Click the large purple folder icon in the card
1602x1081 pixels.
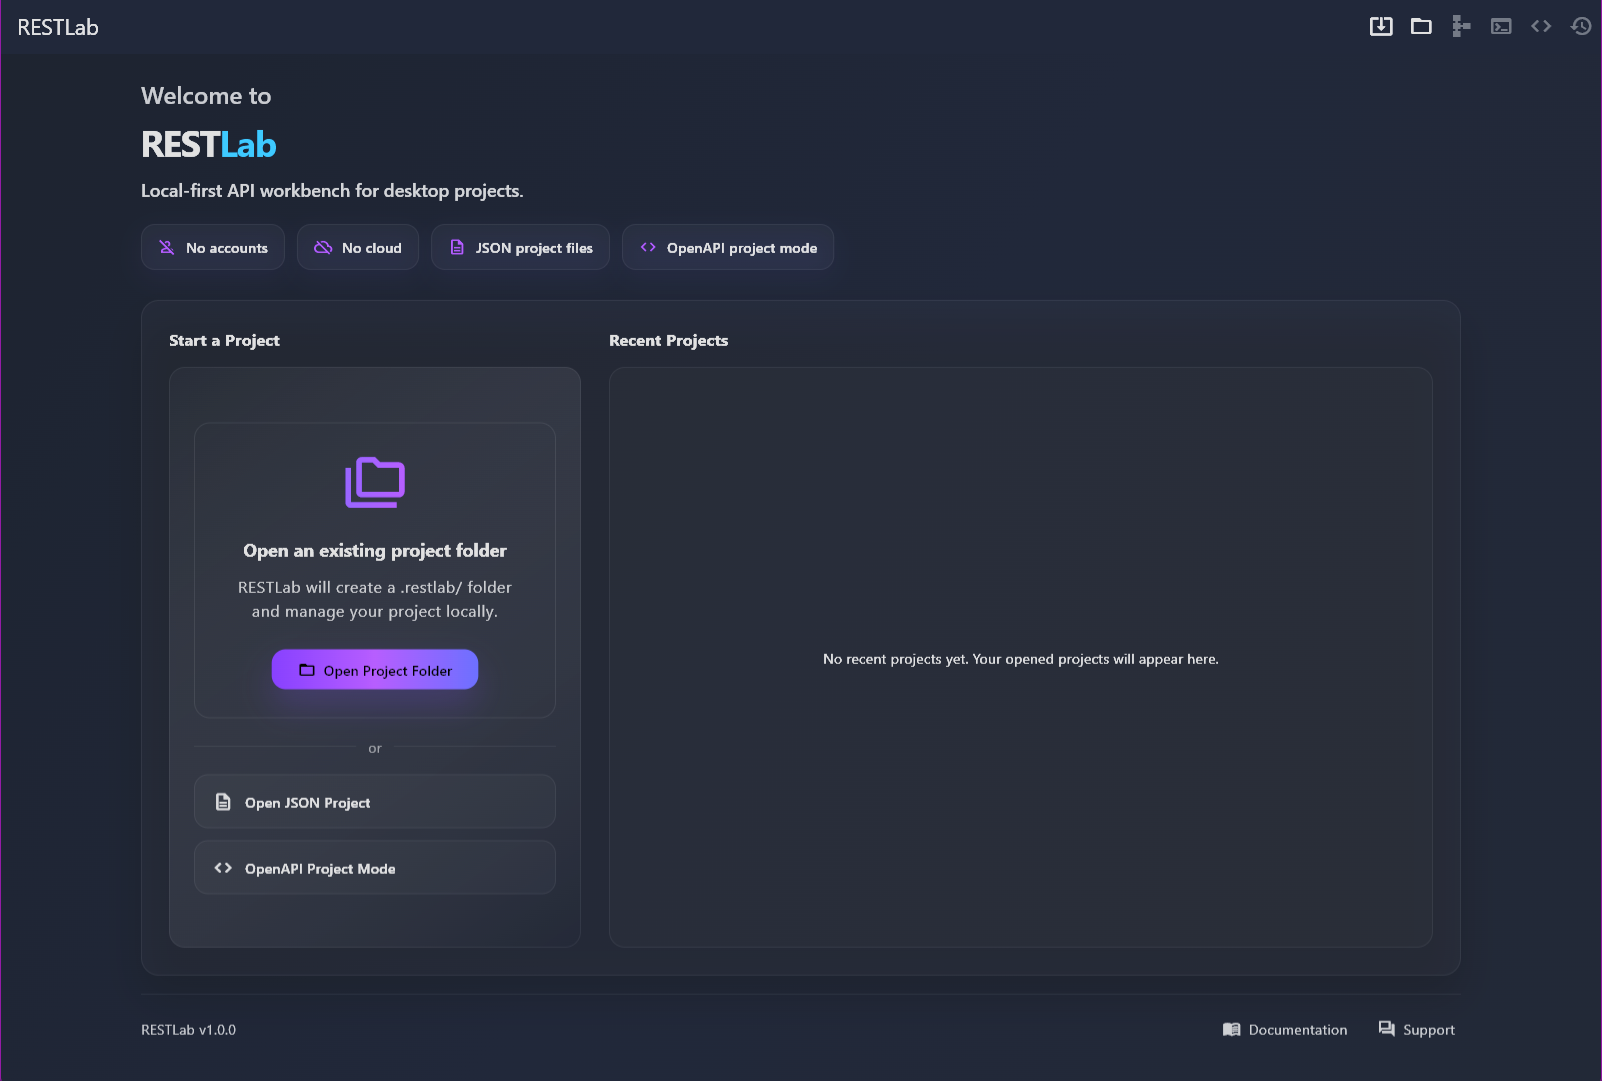tap(375, 482)
